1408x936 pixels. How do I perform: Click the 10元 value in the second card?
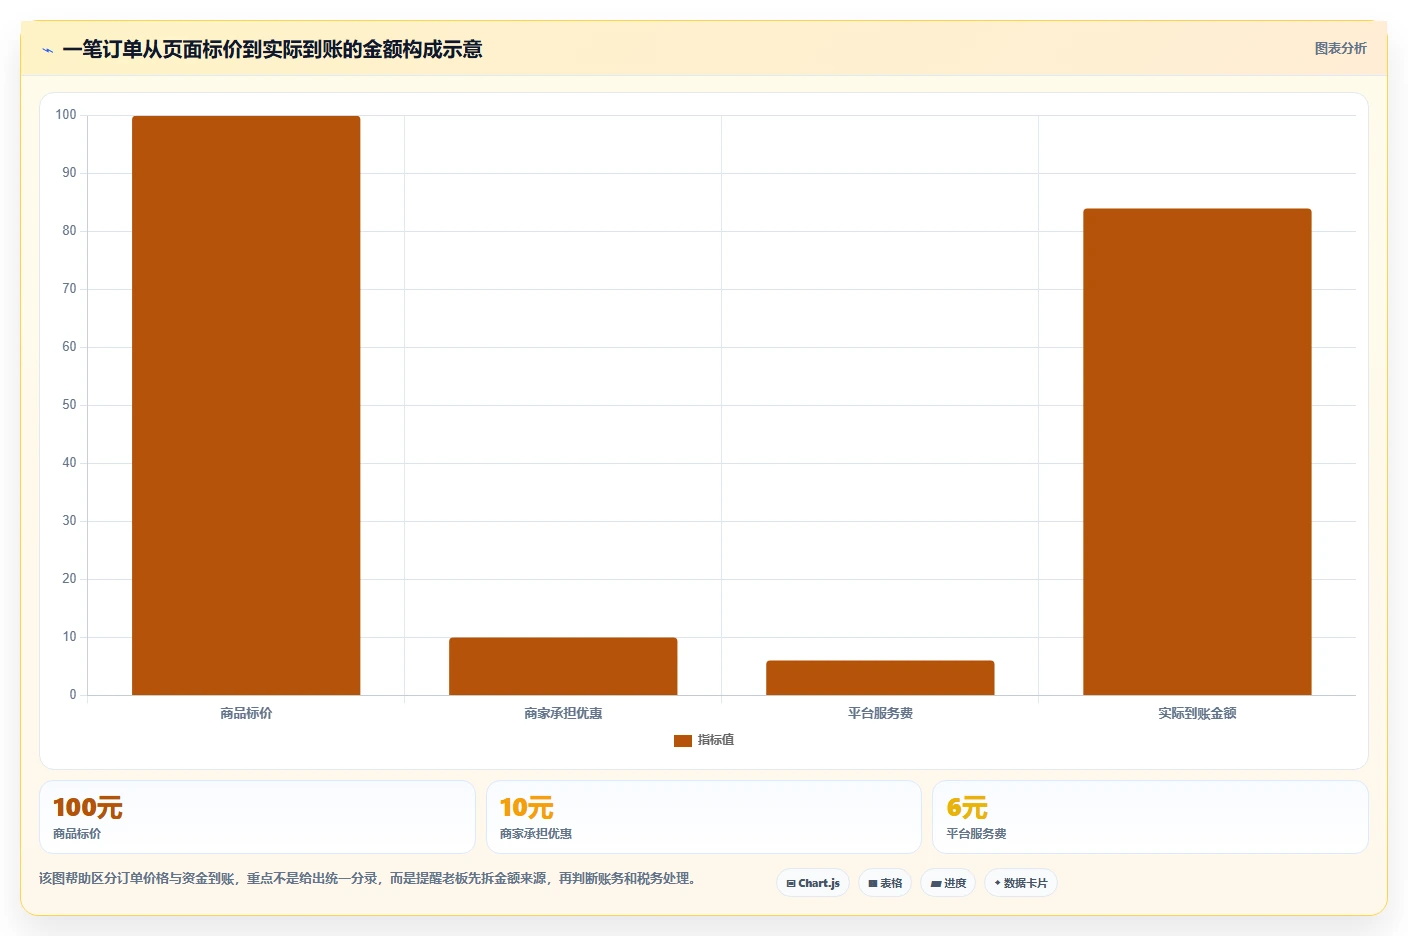click(x=527, y=808)
